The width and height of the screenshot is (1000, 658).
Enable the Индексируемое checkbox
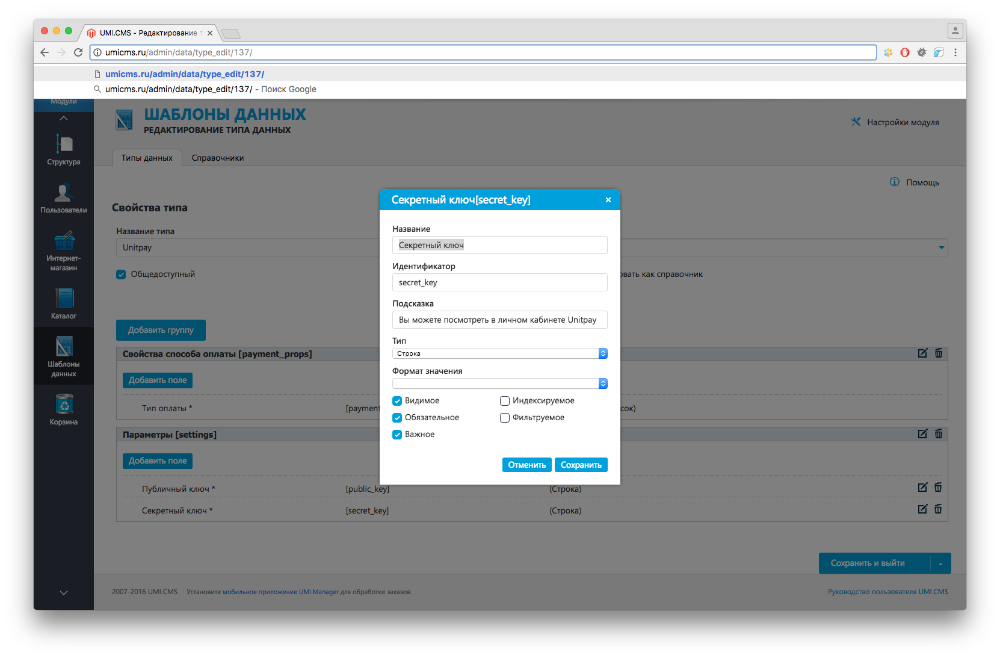pos(505,401)
